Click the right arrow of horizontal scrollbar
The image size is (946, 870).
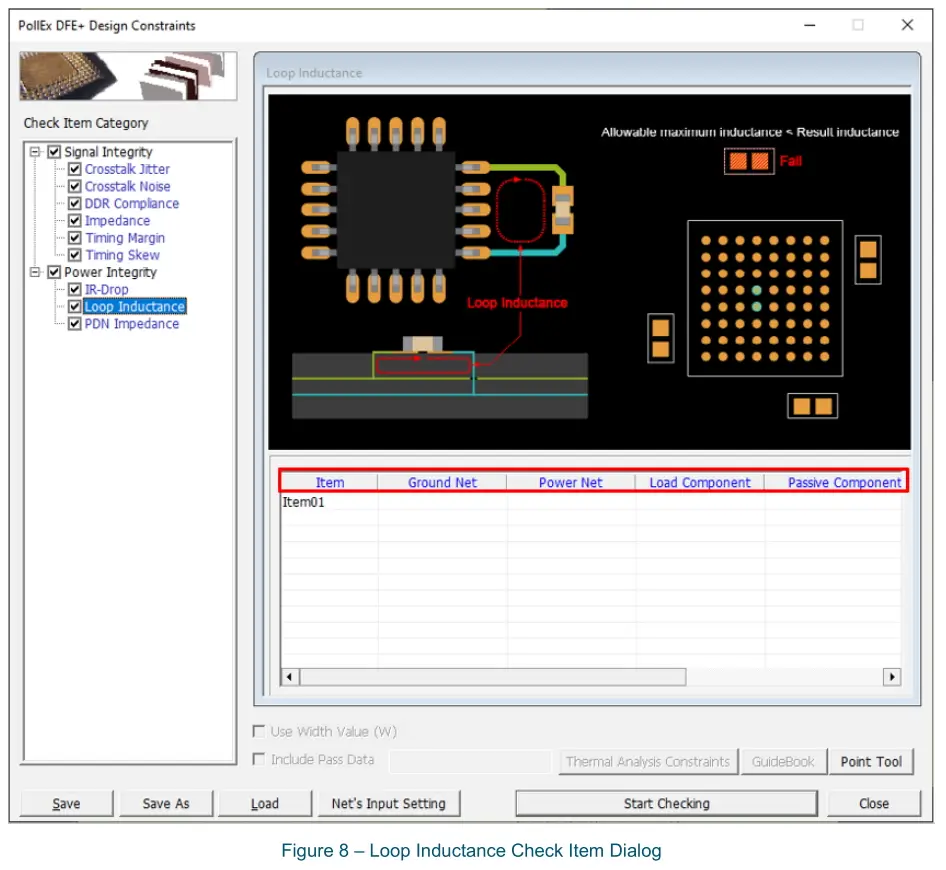point(891,678)
